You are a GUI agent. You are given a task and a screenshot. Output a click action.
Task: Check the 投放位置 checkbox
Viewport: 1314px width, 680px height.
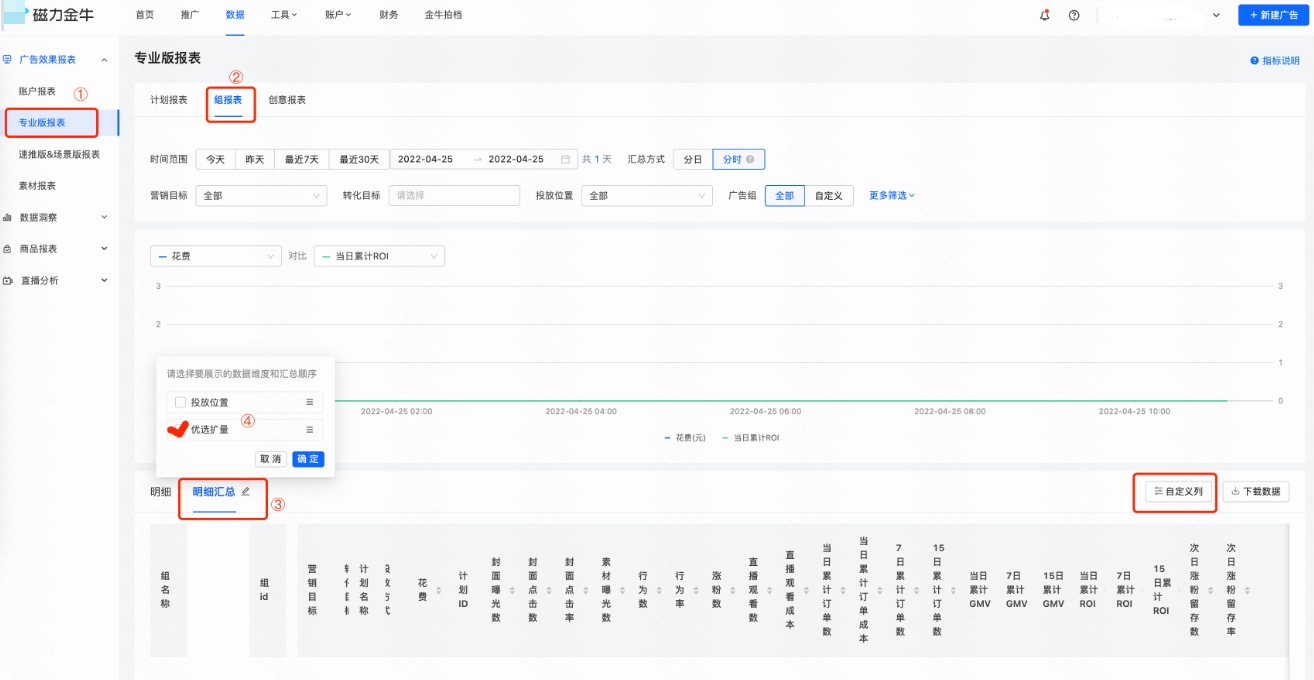[x=180, y=402]
